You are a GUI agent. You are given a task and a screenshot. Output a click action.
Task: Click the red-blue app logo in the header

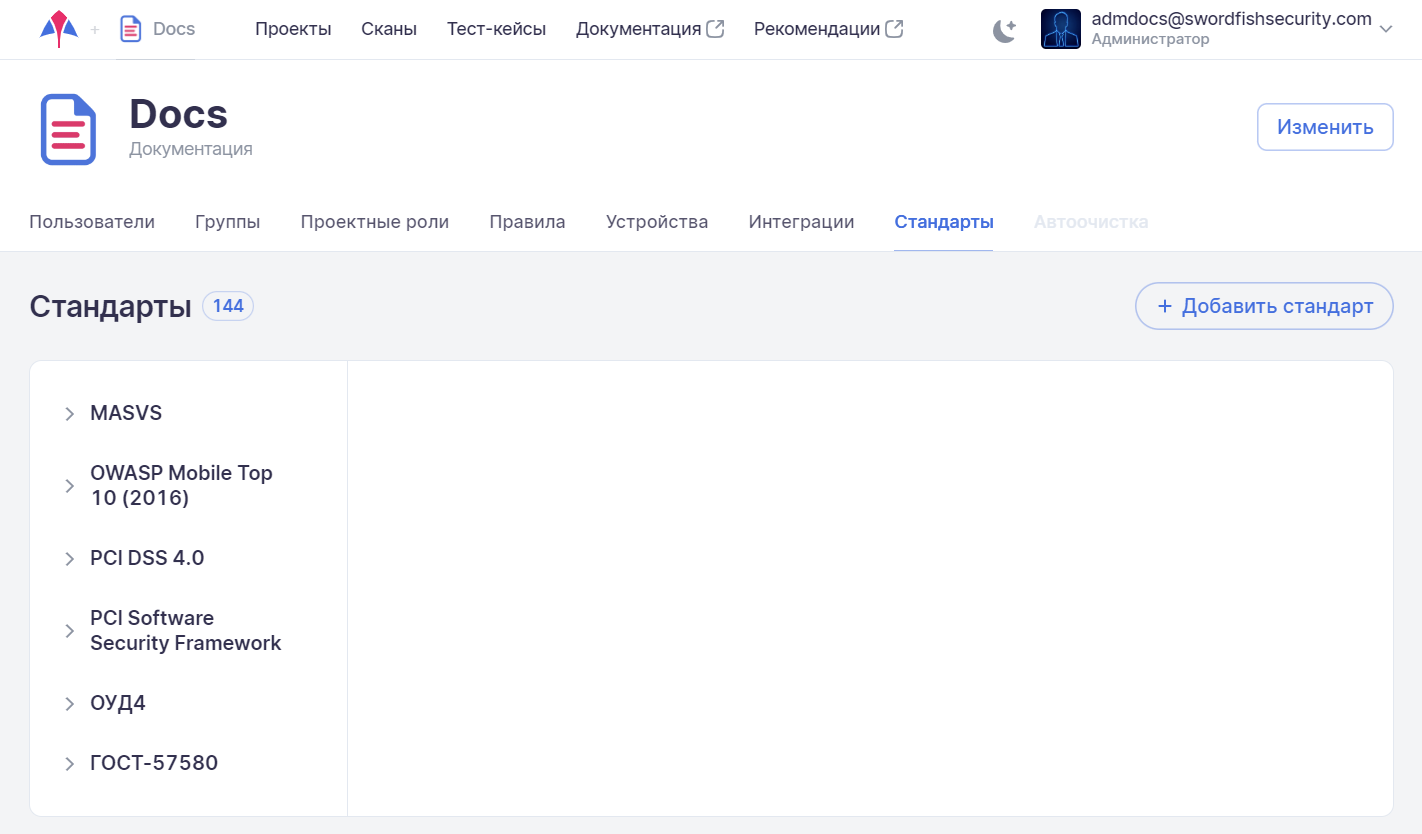[59, 29]
